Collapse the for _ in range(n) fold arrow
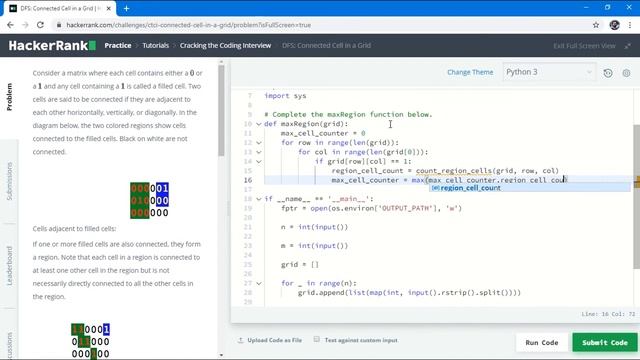This screenshot has height=360, width=640. 259,283
